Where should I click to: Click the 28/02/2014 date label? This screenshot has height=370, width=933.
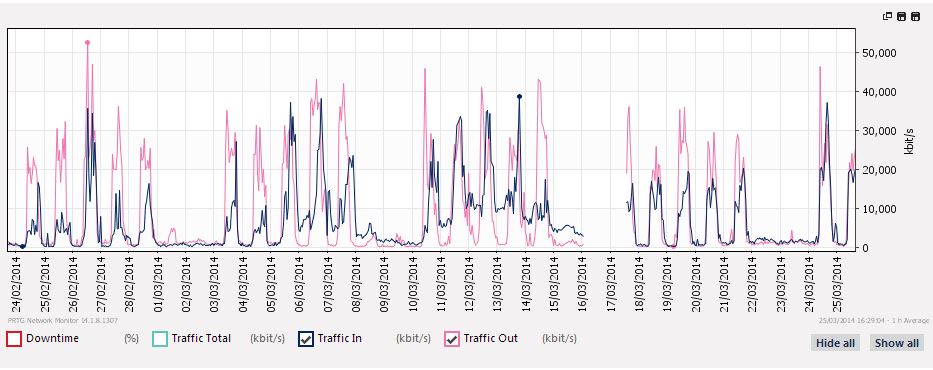130,283
